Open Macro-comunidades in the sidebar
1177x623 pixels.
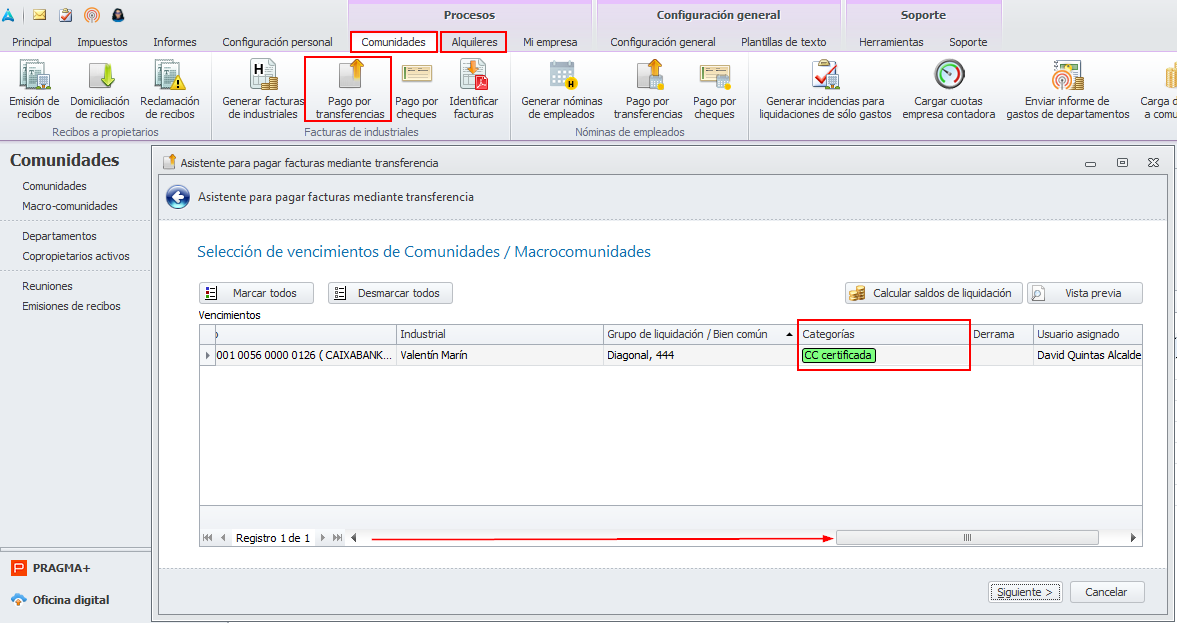[x=70, y=206]
